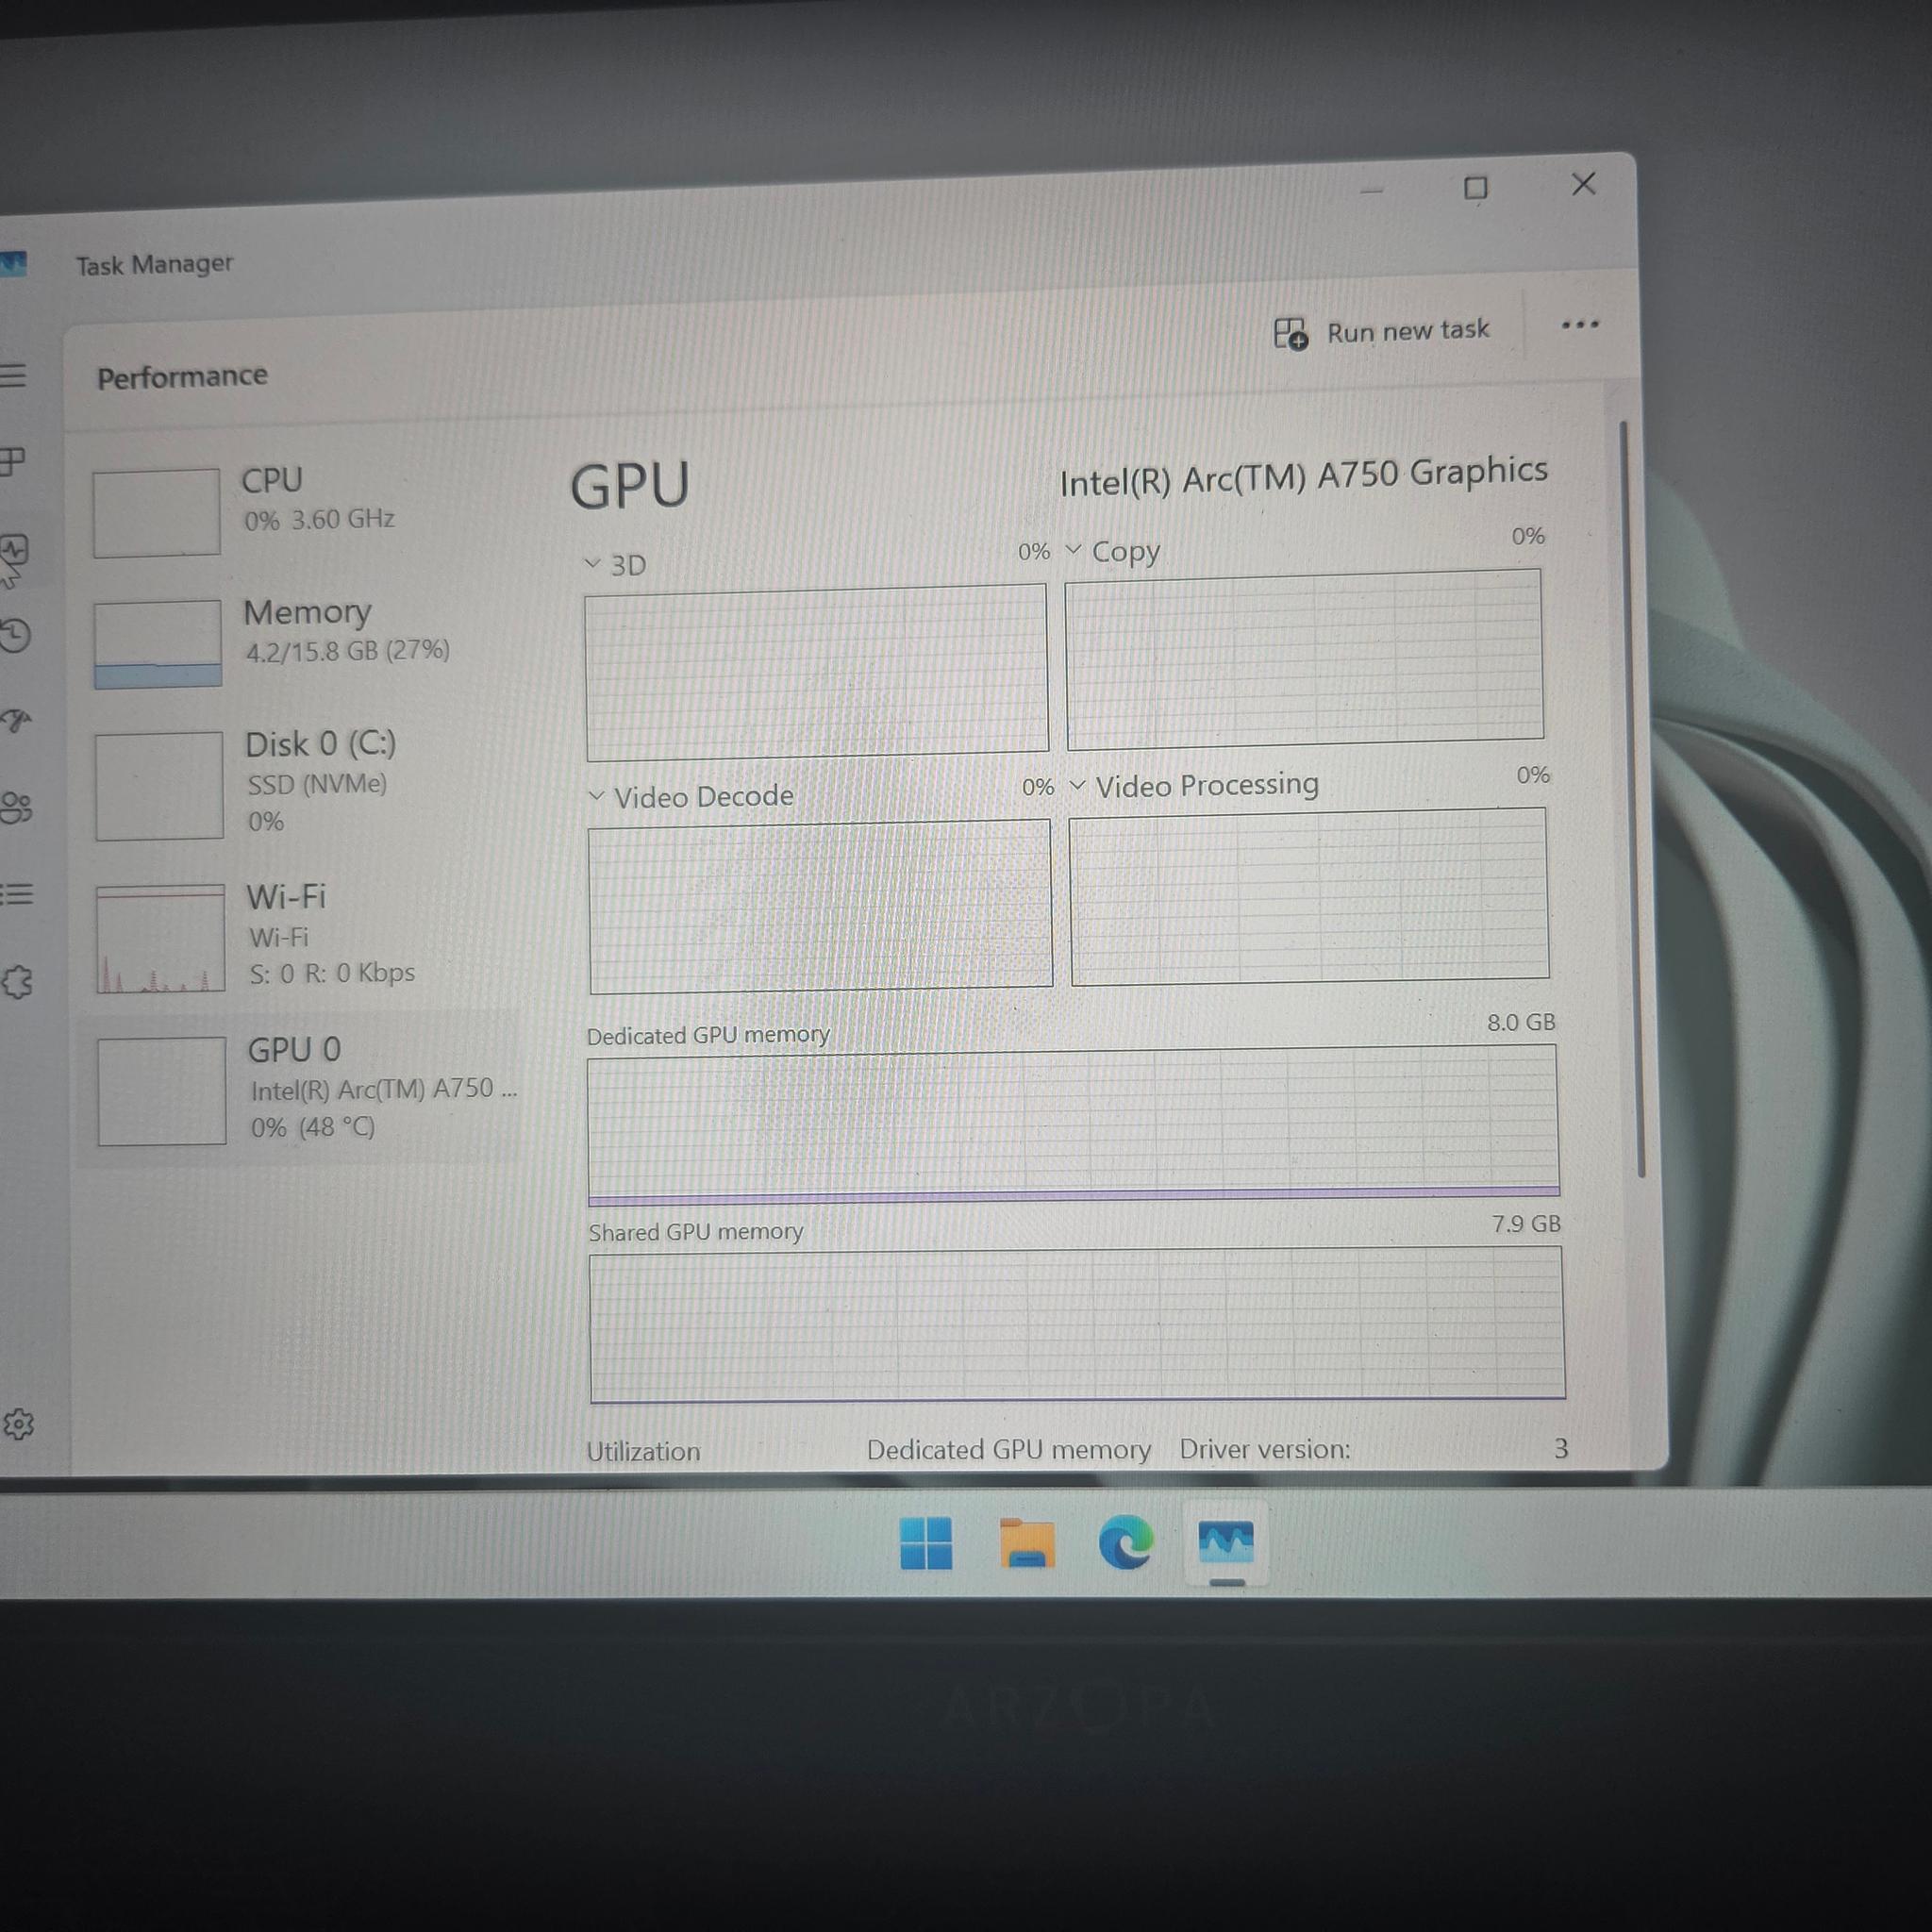Image resolution: width=1932 pixels, height=1932 pixels.
Task: Open the hamburger navigation menu
Action: coord(13,375)
